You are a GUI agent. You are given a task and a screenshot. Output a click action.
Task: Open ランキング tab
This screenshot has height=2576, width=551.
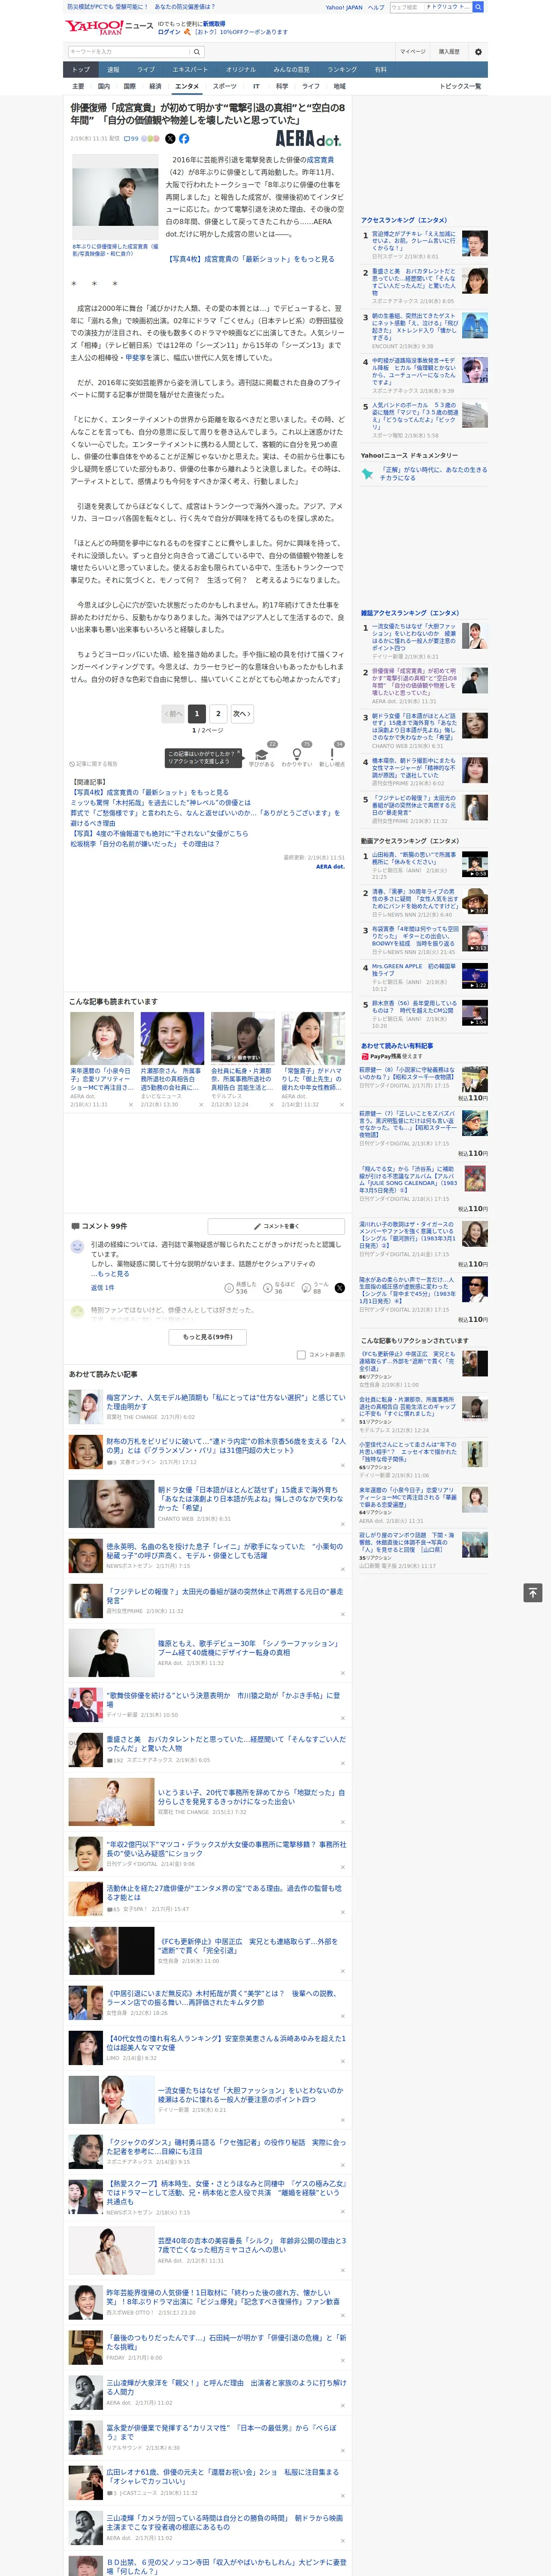(x=342, y=70)
